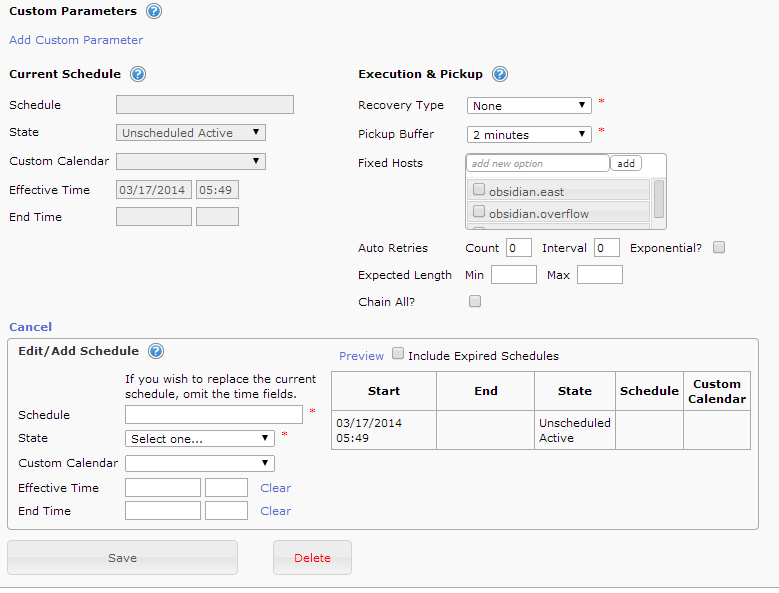Image resolution: width=779 pixels, height=593 pixels.
Task: Open the State 'Select one...' dropdown
Action: click(x=200, y=438)
